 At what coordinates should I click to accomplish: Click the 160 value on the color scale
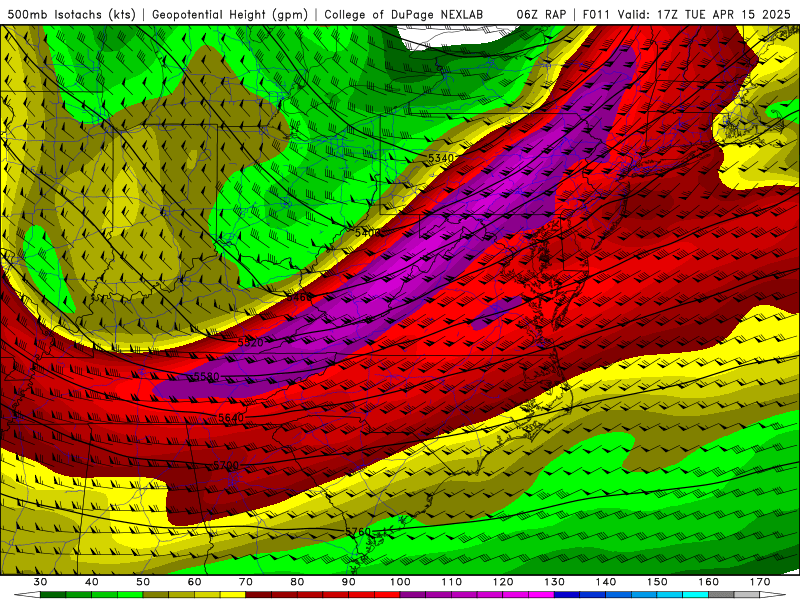(x=709, y=582)
